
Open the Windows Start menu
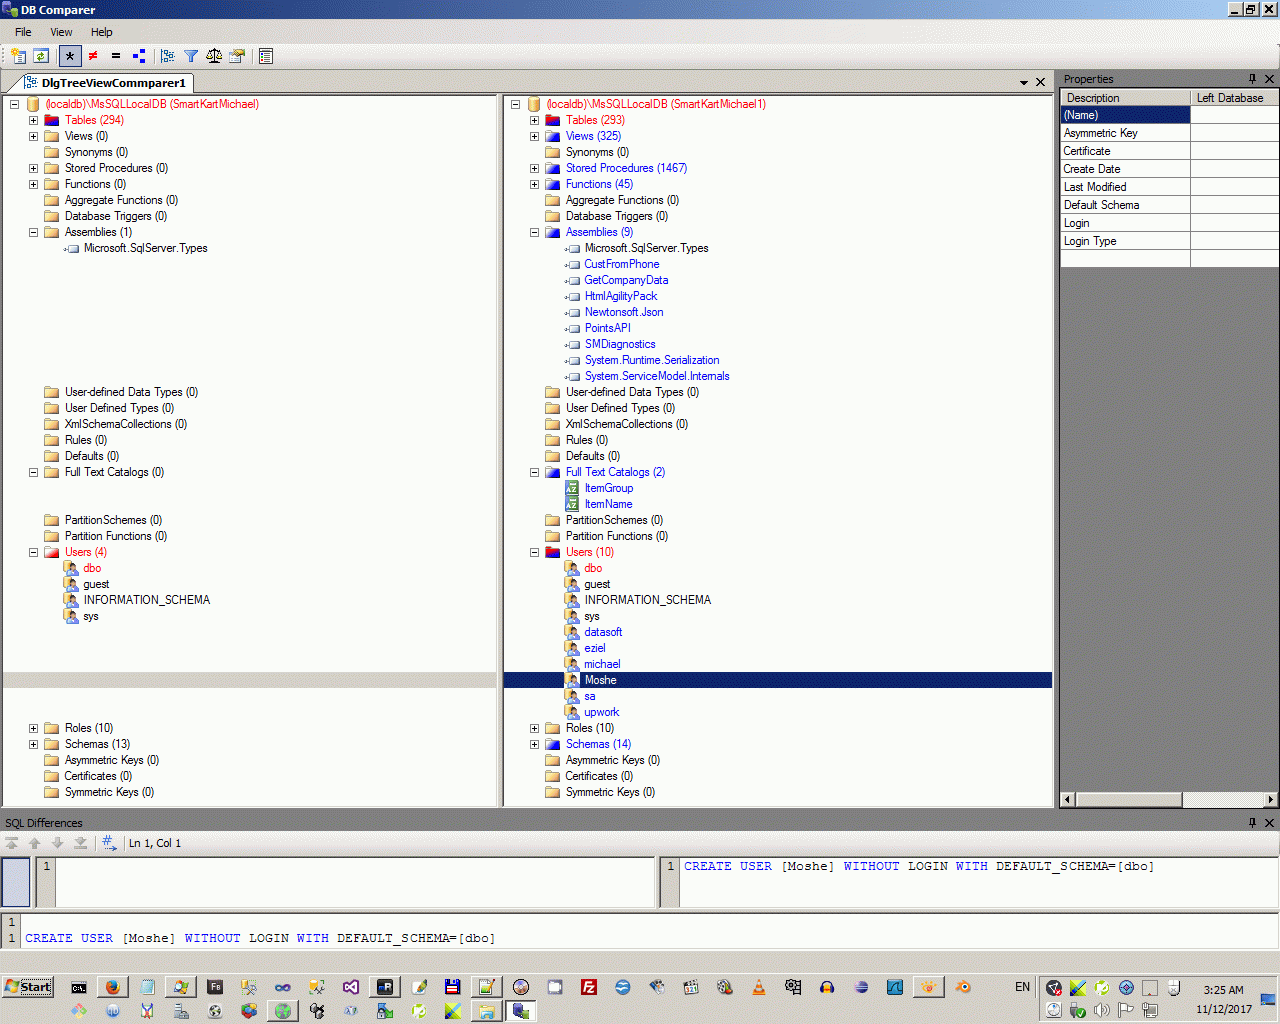tap(28, 987)
